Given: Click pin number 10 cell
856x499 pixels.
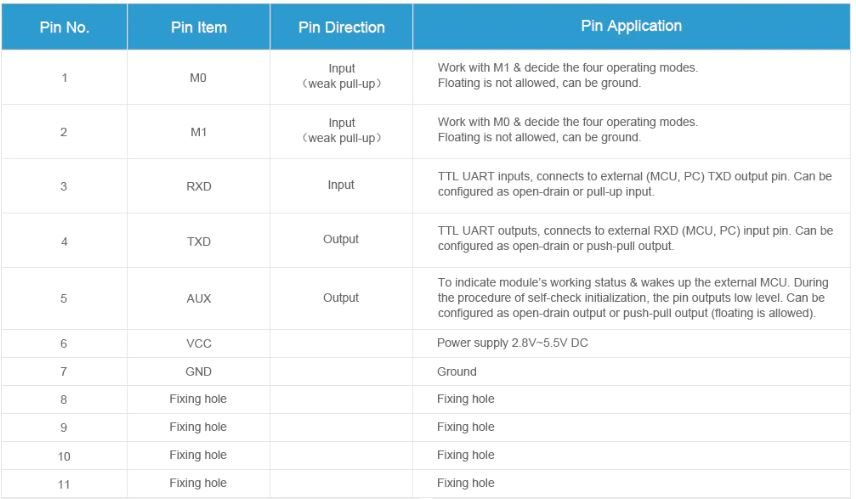Looking at the screenshot, I should coord(64,456).
